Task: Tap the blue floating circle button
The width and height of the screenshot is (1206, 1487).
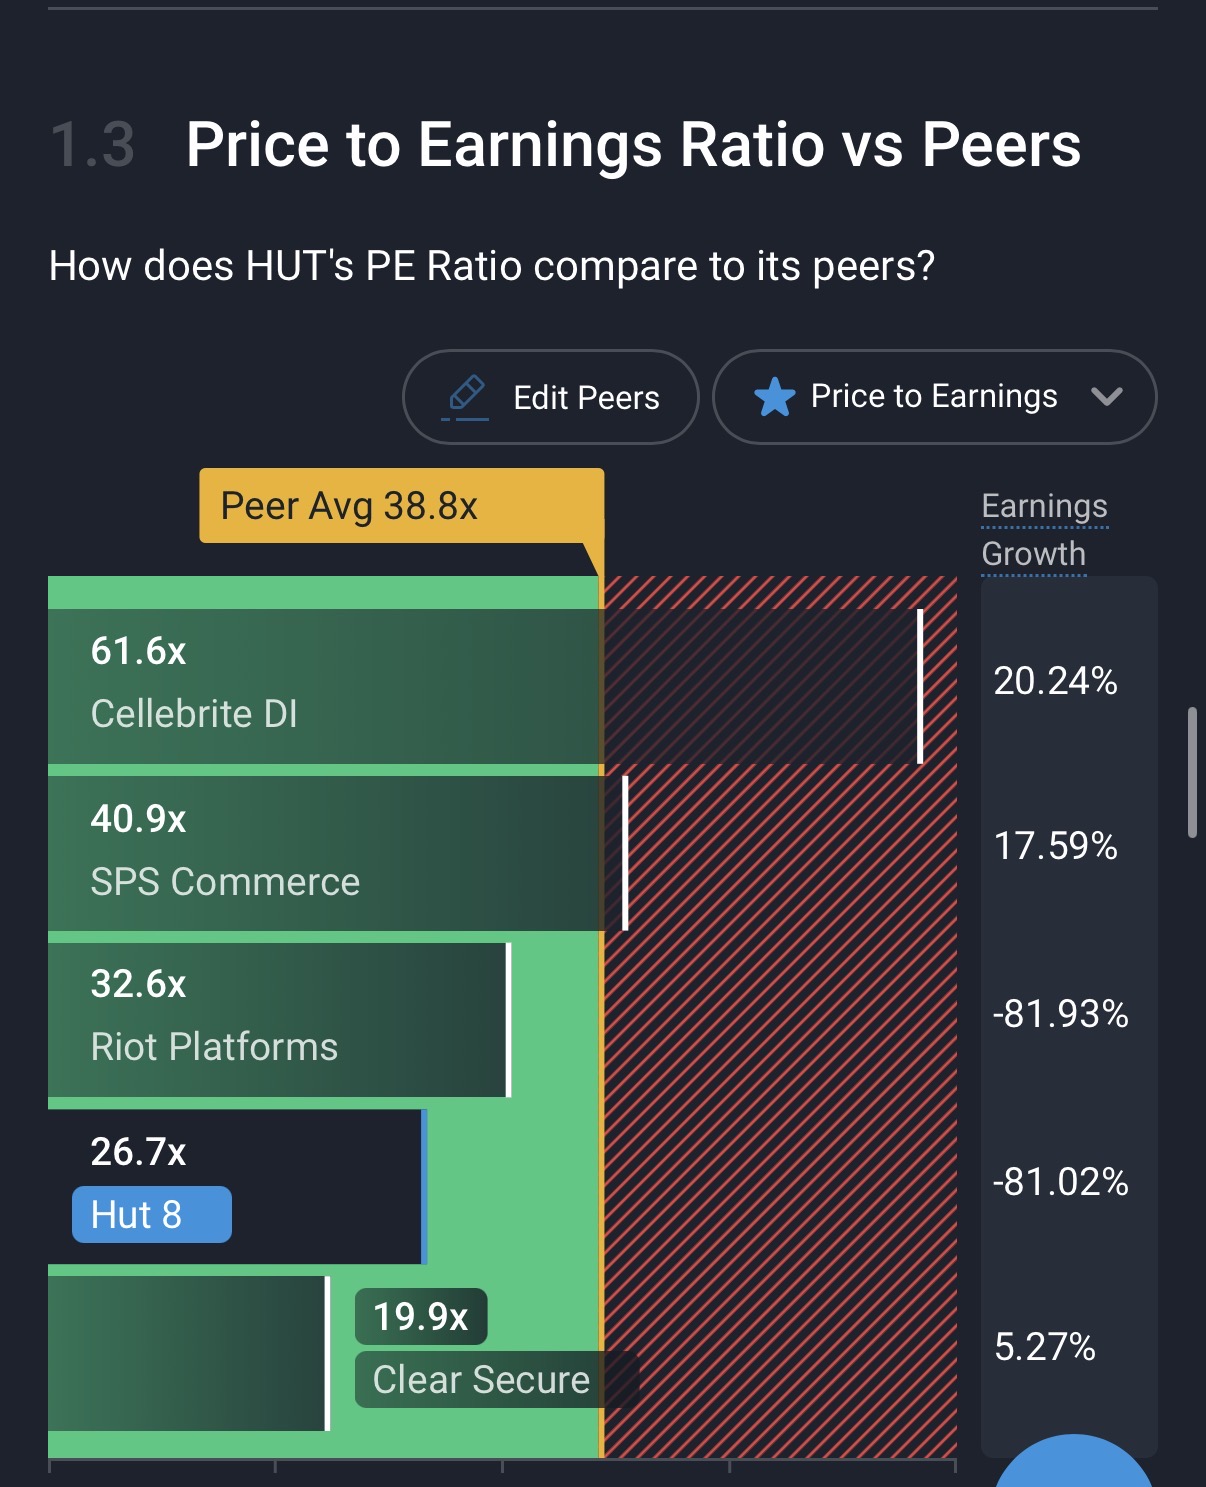Action: (1073, 1464)
